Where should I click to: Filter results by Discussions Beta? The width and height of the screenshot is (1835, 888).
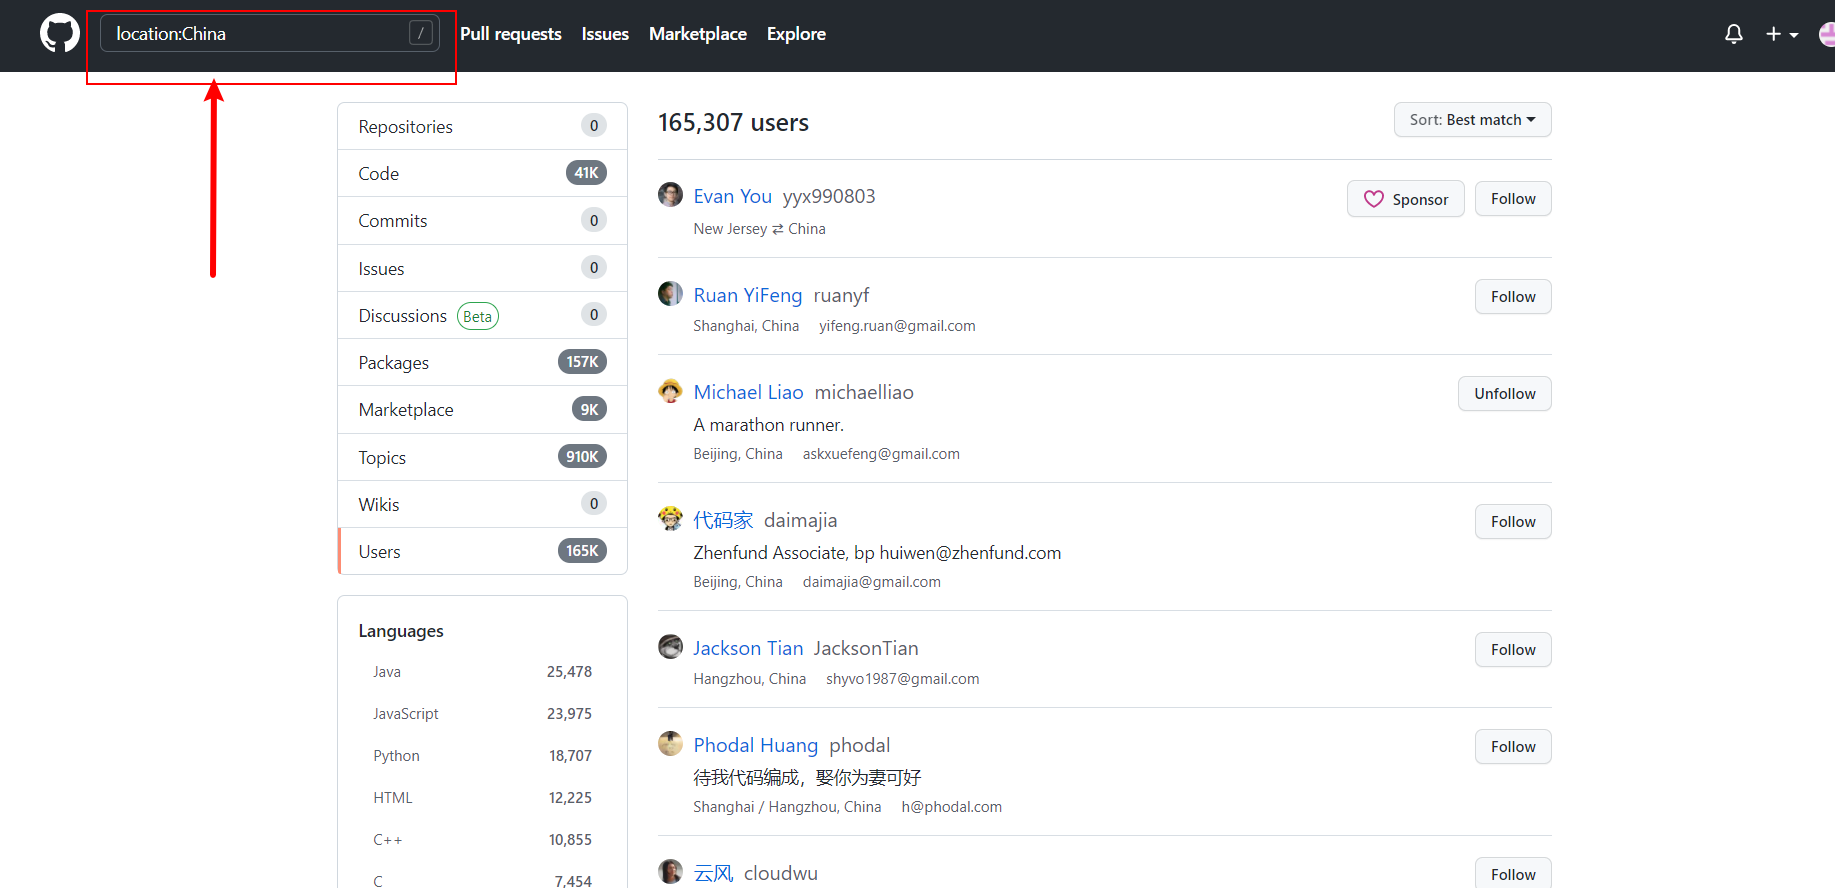[482, 315]
